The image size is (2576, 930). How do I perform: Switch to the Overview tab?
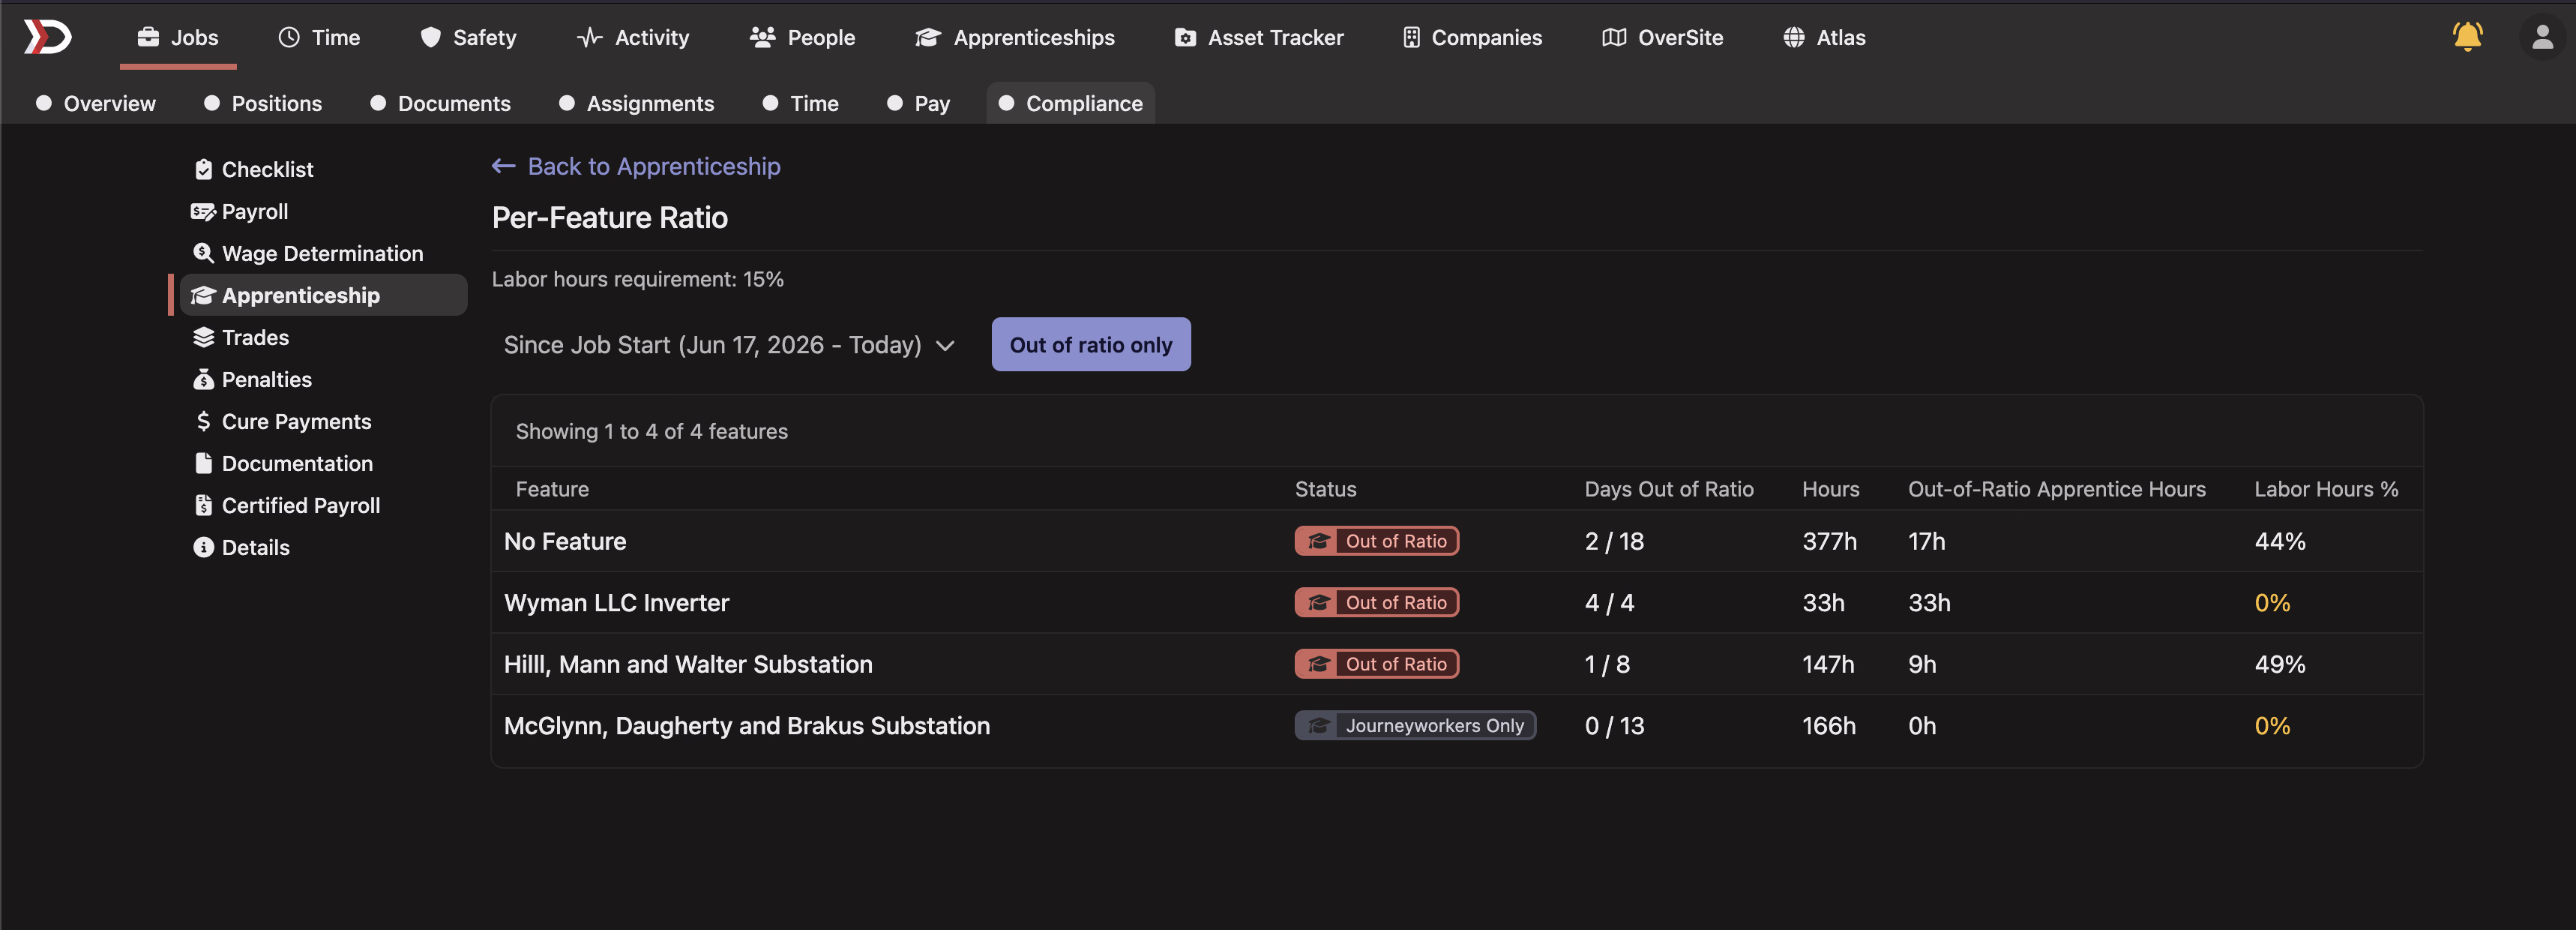click(96, 103)
